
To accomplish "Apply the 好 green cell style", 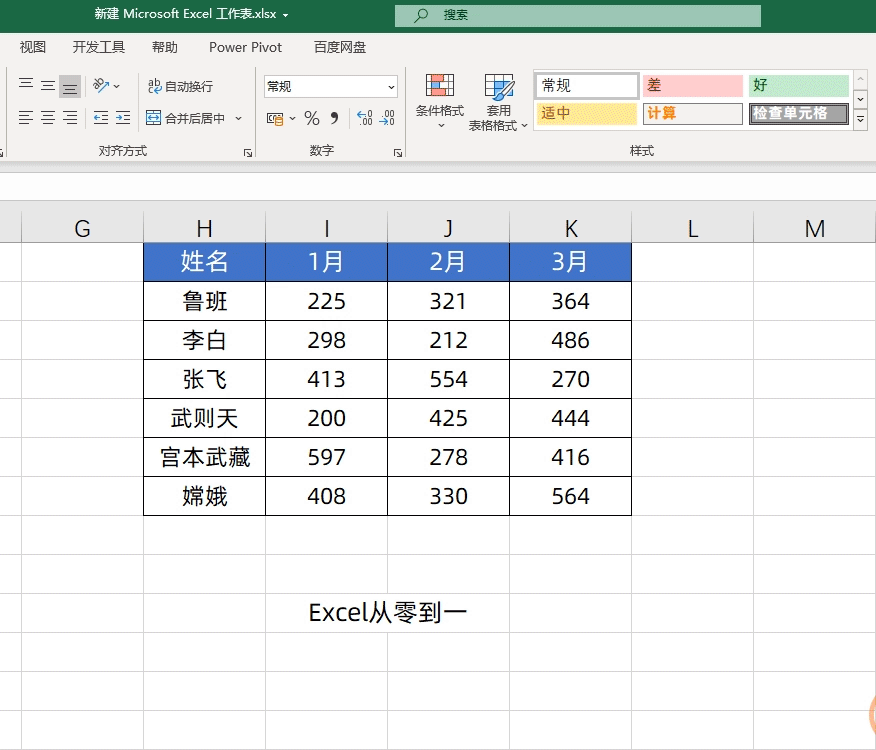I will (x=798, y=86).
